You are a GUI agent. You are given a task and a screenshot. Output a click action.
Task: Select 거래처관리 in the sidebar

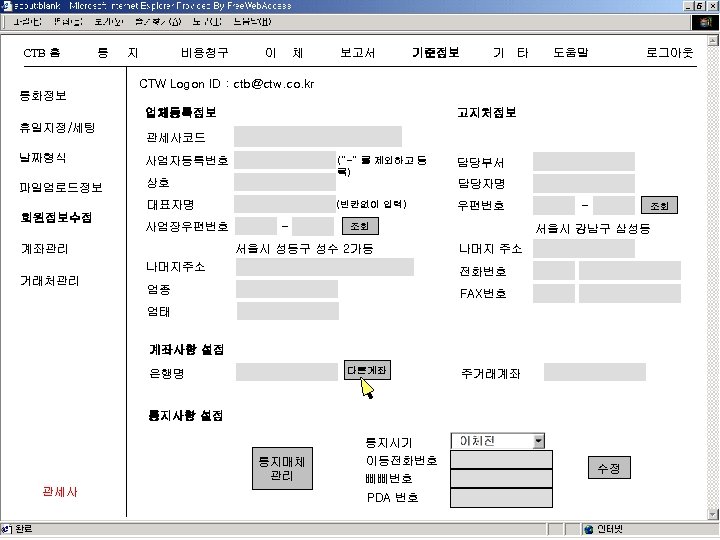[50, 281]
